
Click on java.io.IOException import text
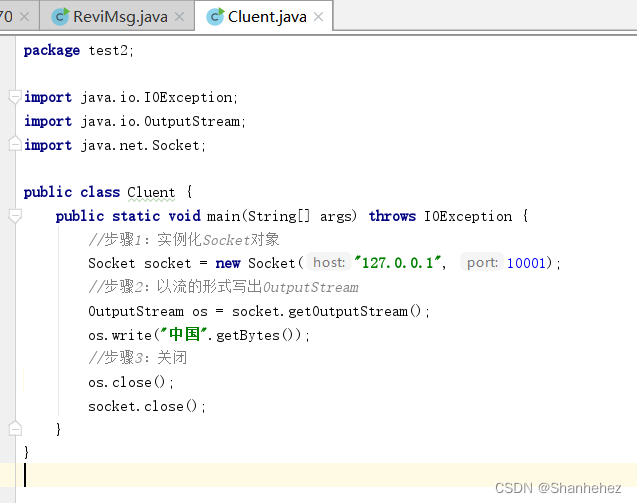tap(159, 98)
